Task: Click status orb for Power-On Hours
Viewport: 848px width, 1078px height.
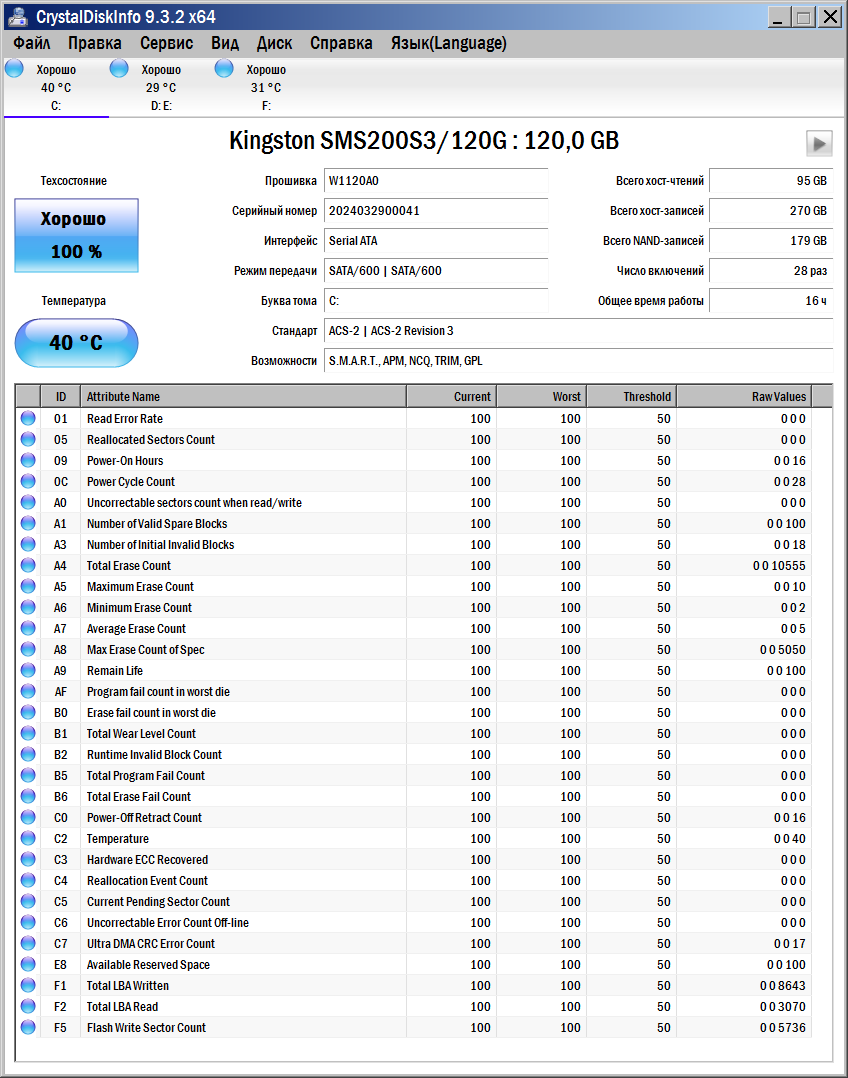Action: tap(28, 460)
